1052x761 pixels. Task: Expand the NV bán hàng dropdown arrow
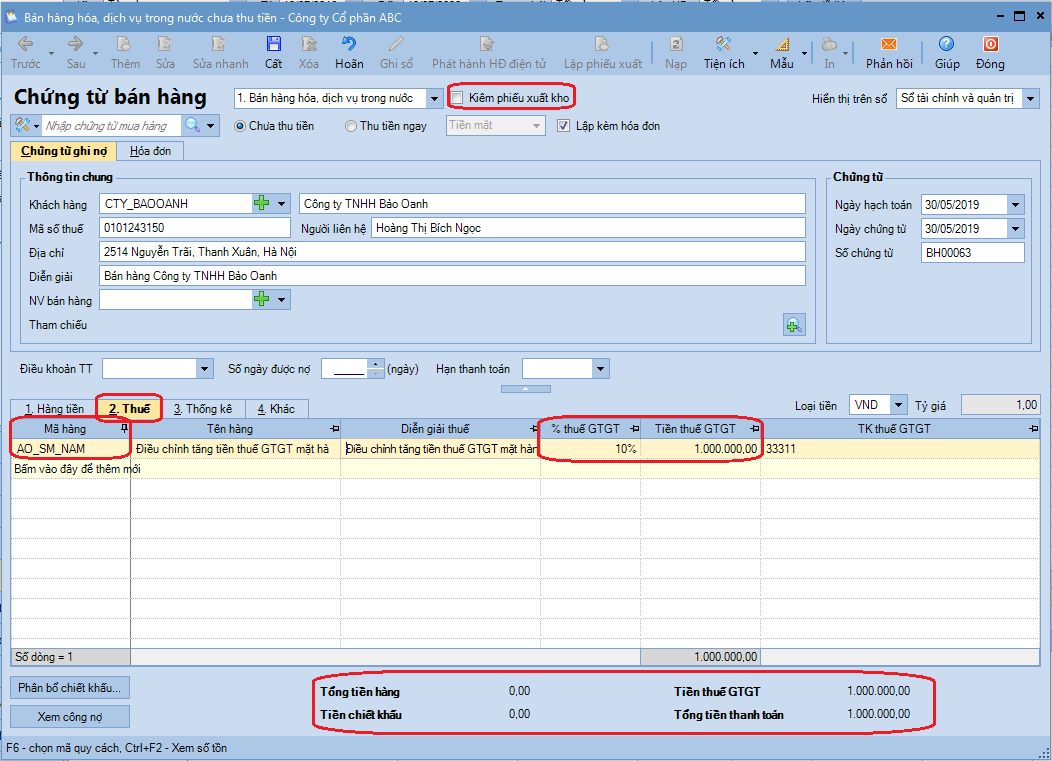[282, 299]
